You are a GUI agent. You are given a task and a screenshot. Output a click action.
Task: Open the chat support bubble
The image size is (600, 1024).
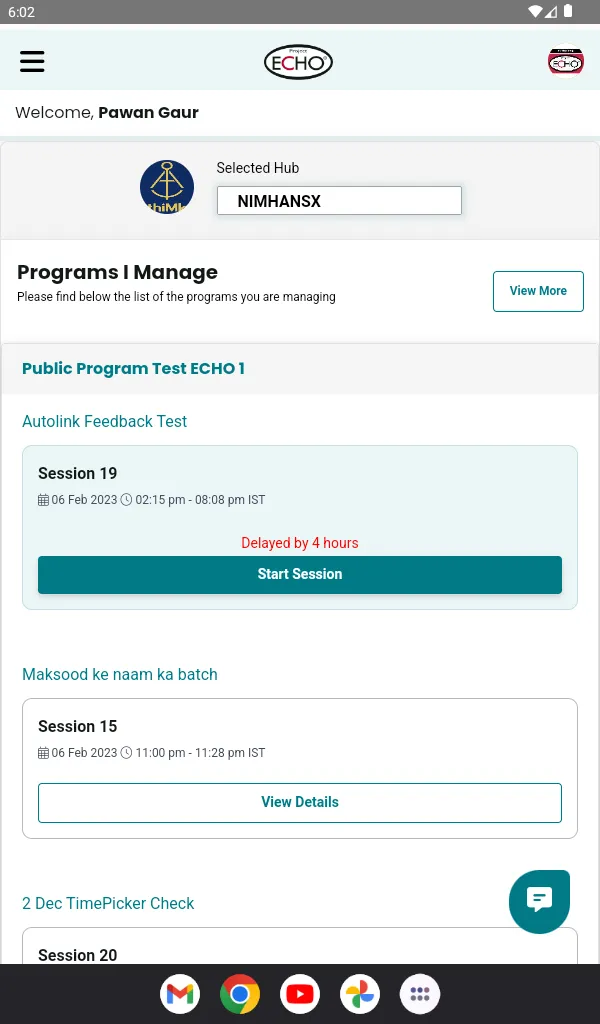(x=539, y=901)
